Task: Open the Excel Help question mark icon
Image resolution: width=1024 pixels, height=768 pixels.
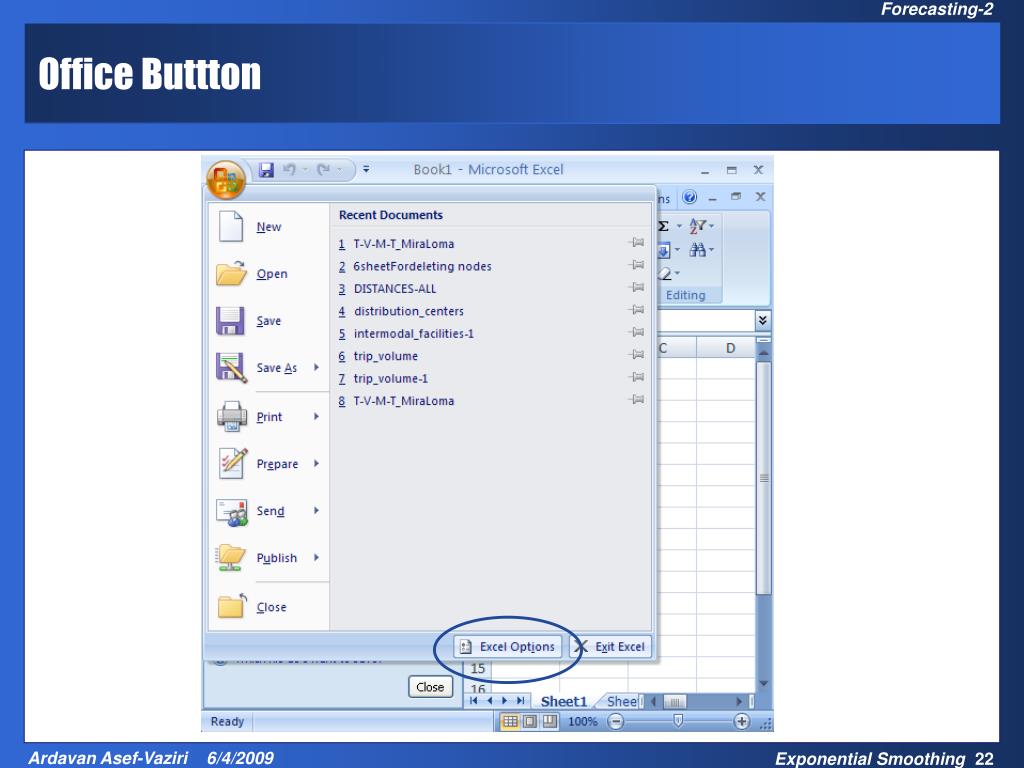Action: tap(689, 197)
